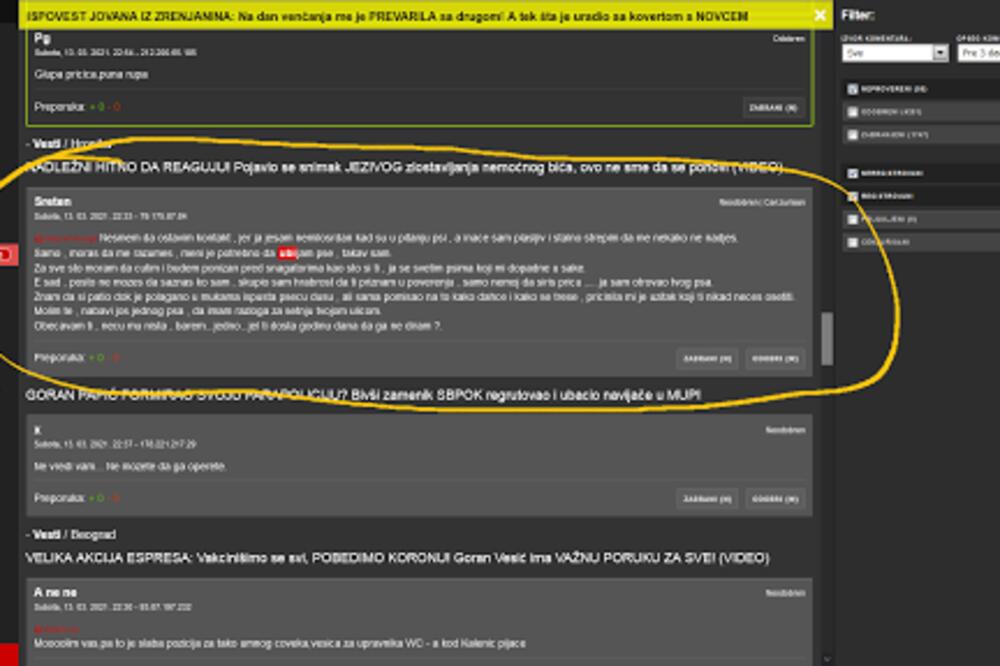
Task: Click the highlighted red word in Sreten's comment
Action: [288, 253]
